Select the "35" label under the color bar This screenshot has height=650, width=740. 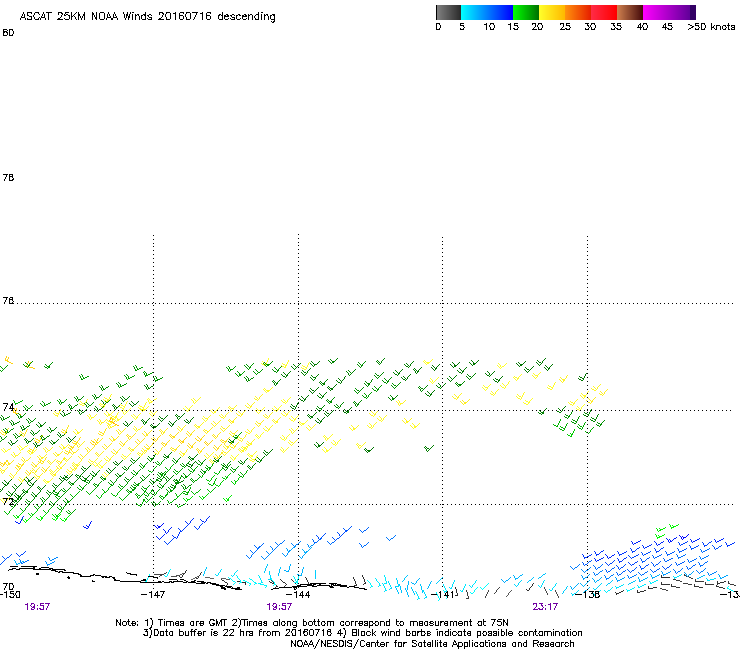pos(616,27)
